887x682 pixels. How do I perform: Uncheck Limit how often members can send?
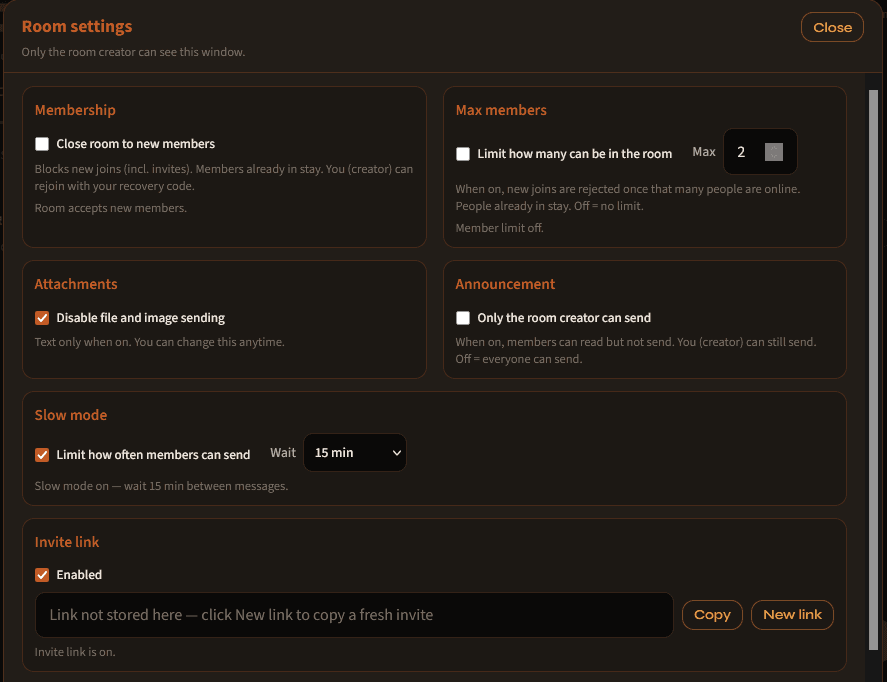42,455
